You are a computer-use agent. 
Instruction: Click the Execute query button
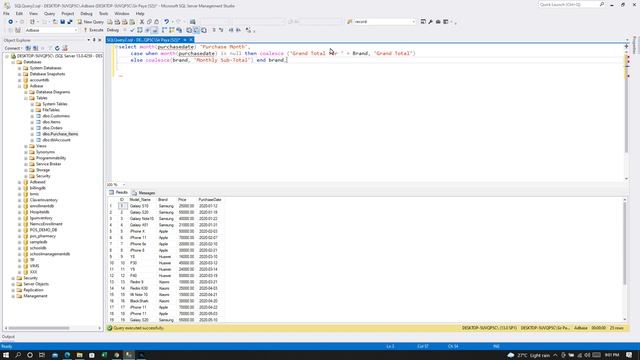(x=93, y=30)
